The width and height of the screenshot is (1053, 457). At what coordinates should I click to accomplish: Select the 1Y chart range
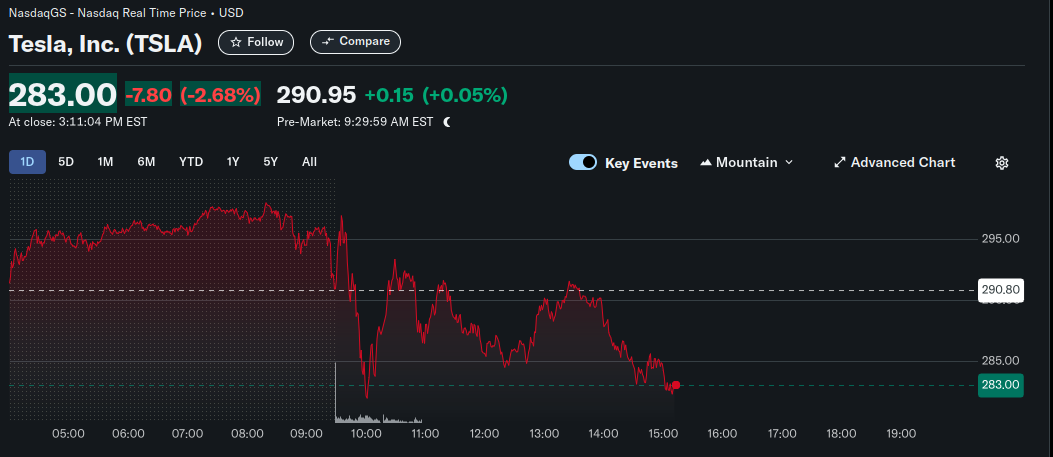233,162
